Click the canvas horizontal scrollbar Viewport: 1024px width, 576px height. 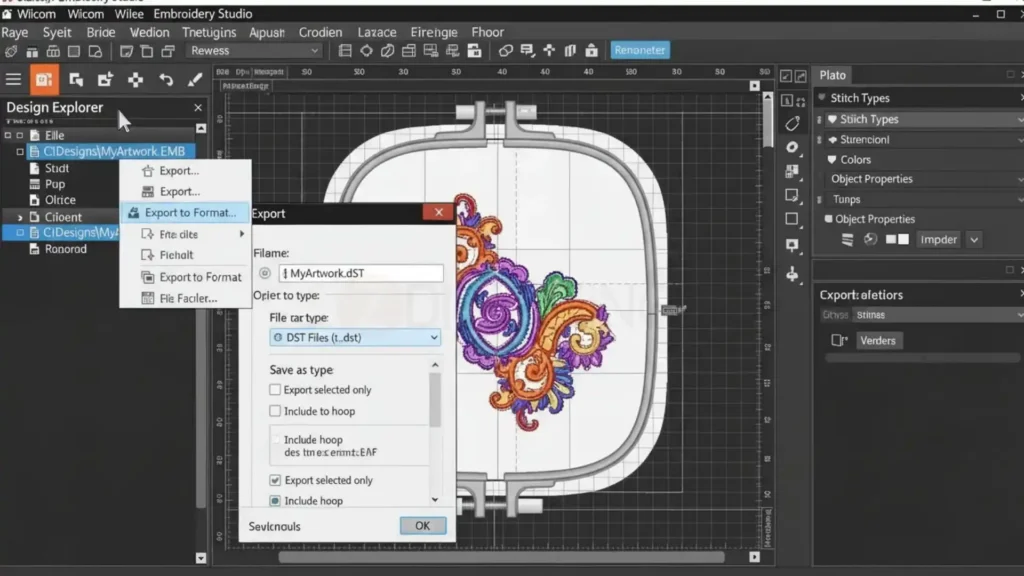[x=502, y=558]
